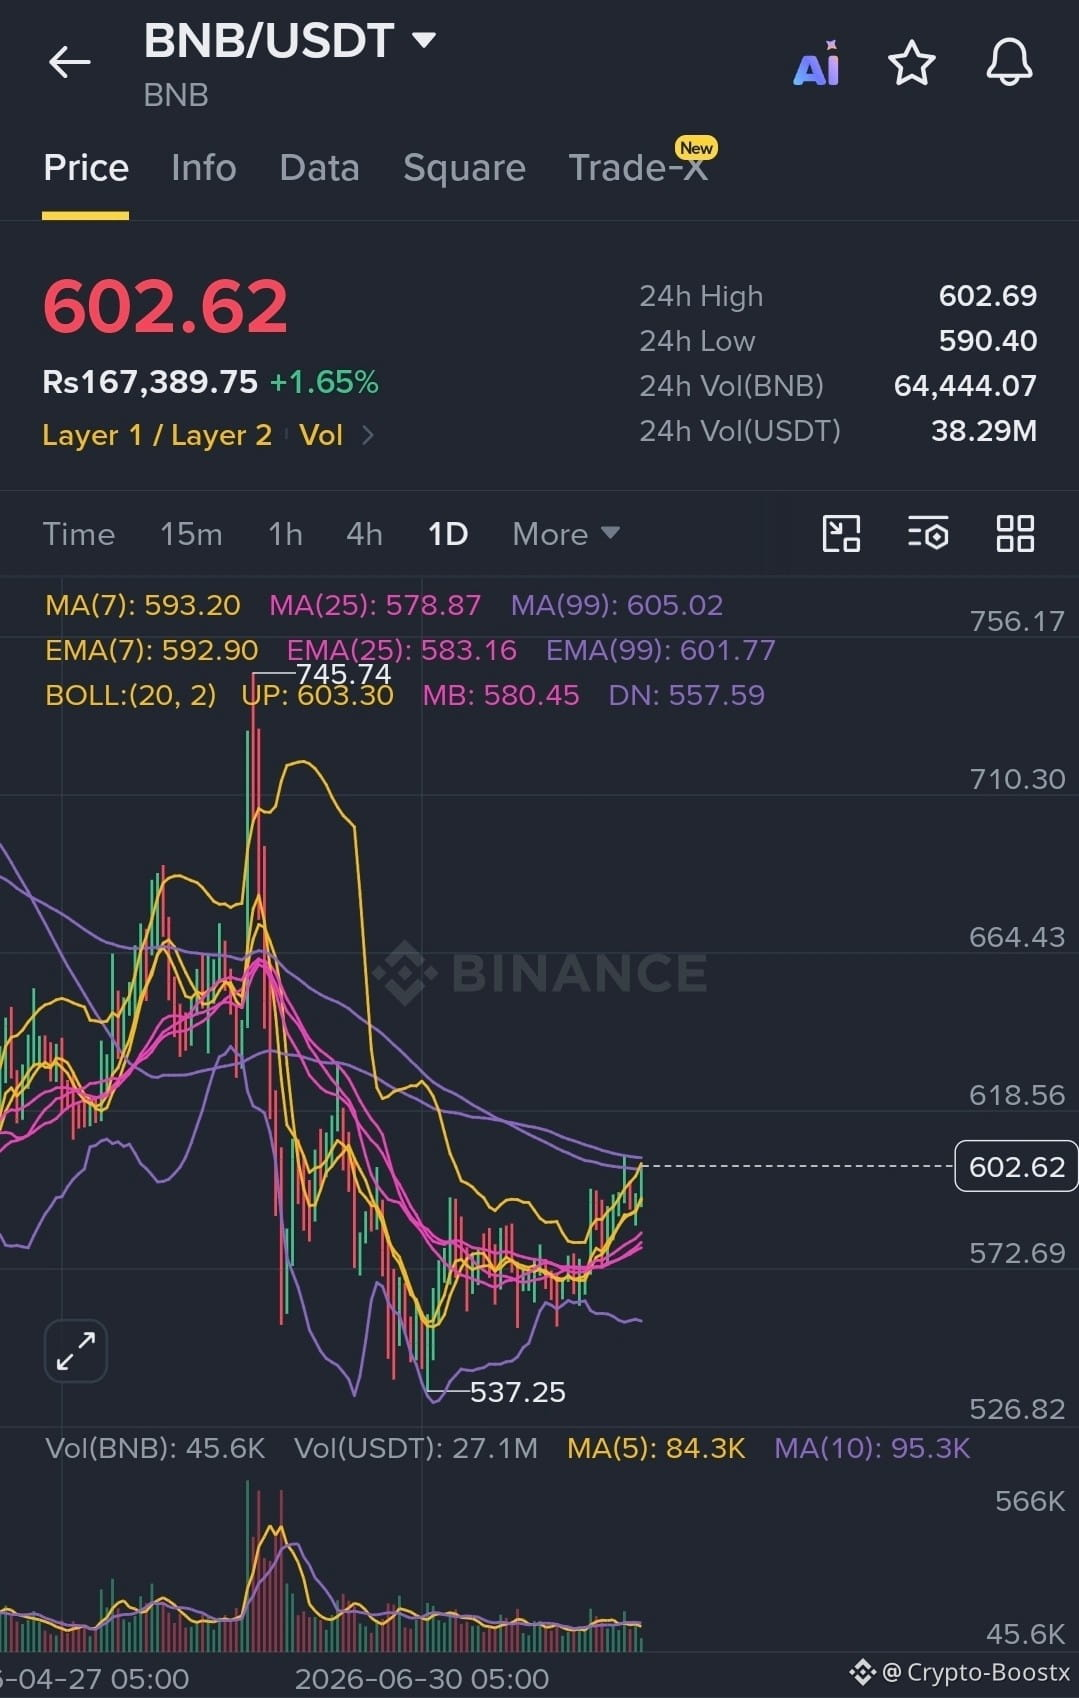
Task: Tap the MA(7): 593.20 indicator label
Action: click(143, 605)
